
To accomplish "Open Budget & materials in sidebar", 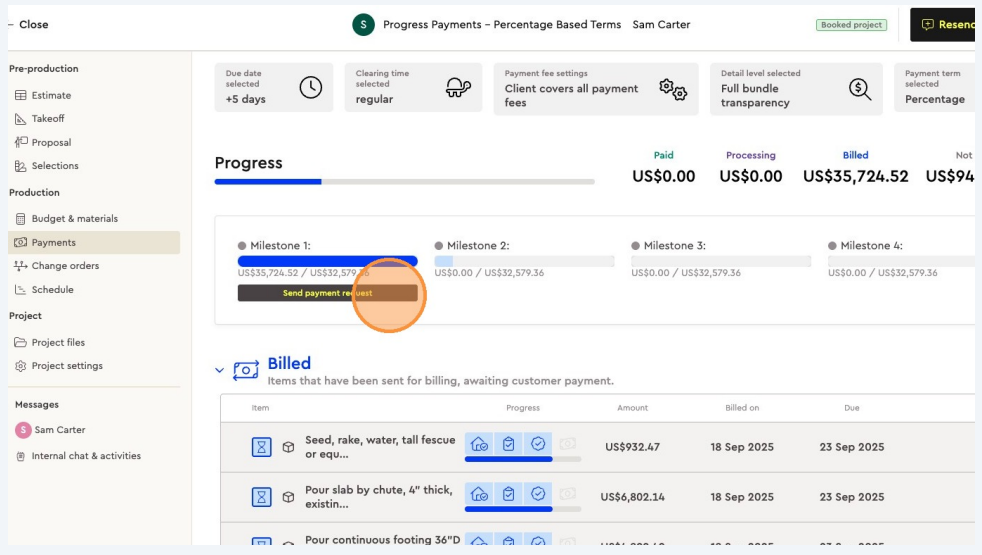I will 74,219.
